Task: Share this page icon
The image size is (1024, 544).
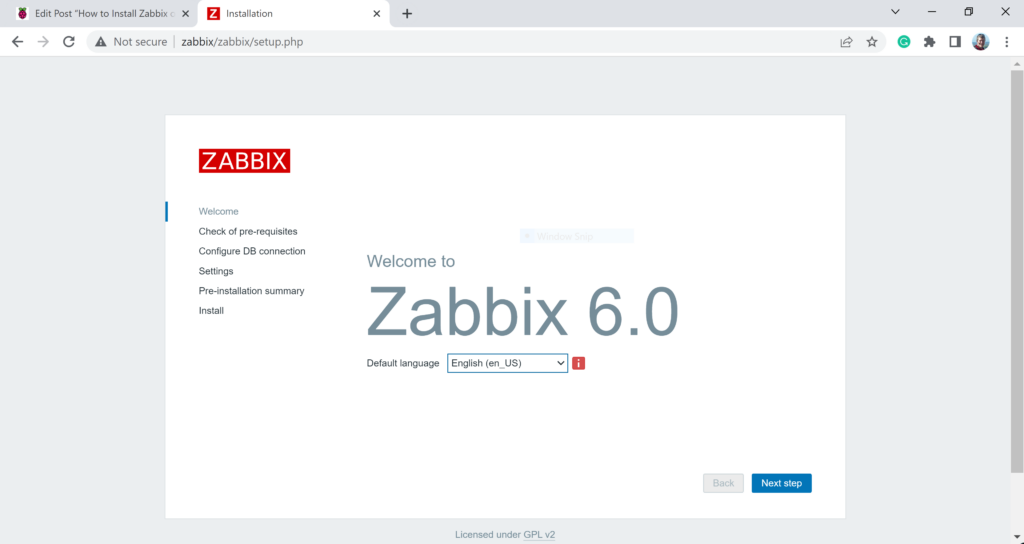Action: tap(846, 42)
